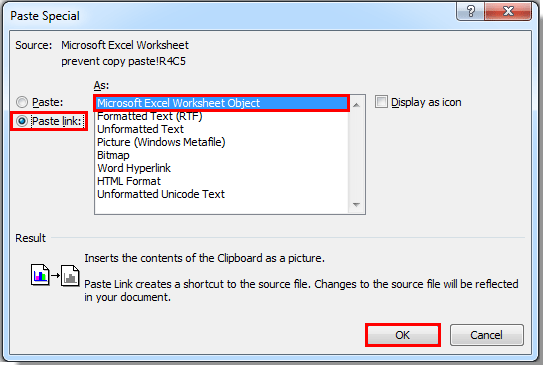Select the Paste link radio button

[x=22, y=121]
